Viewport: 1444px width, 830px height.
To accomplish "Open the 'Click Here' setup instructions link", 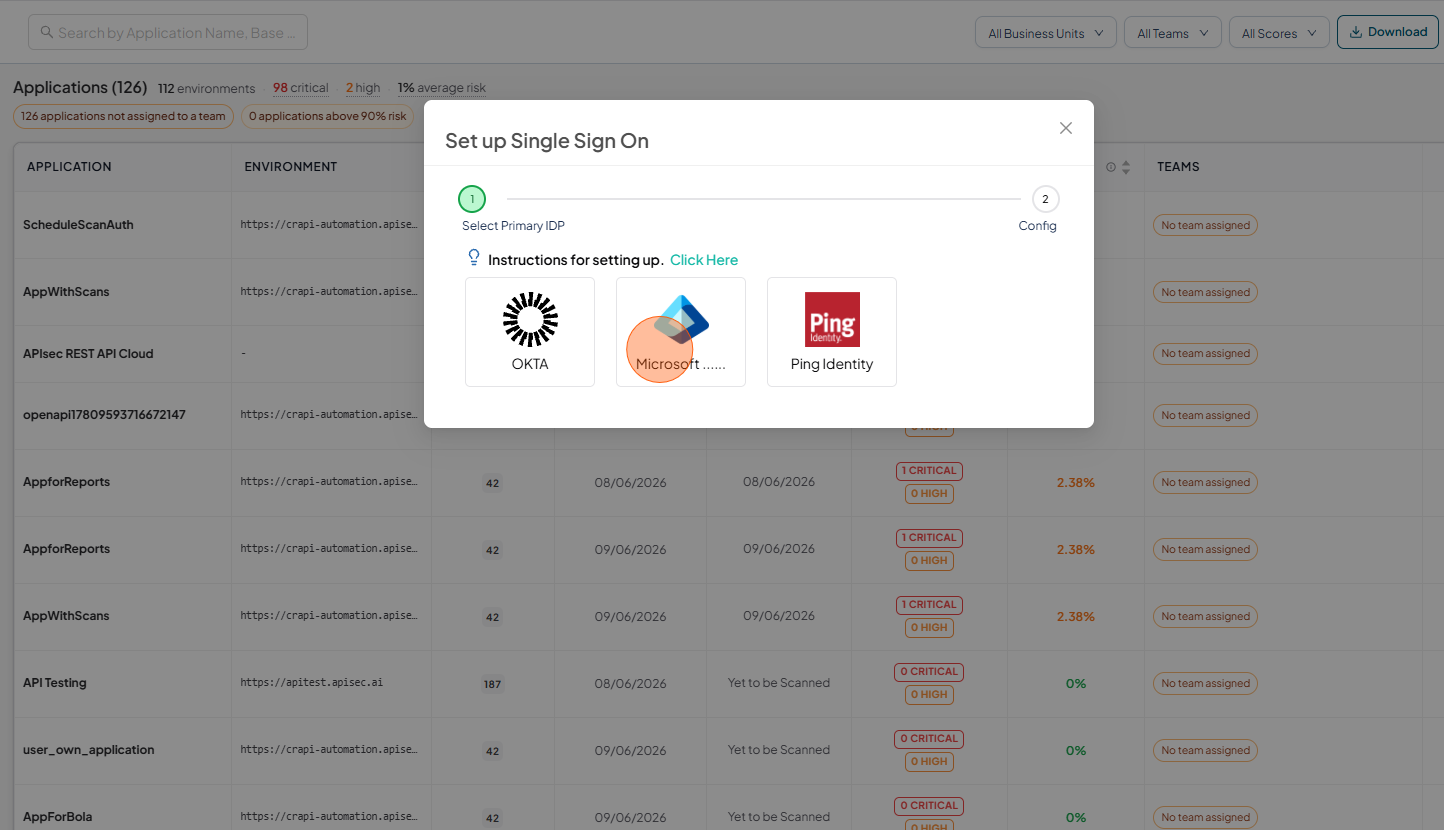I will point(704,260).
